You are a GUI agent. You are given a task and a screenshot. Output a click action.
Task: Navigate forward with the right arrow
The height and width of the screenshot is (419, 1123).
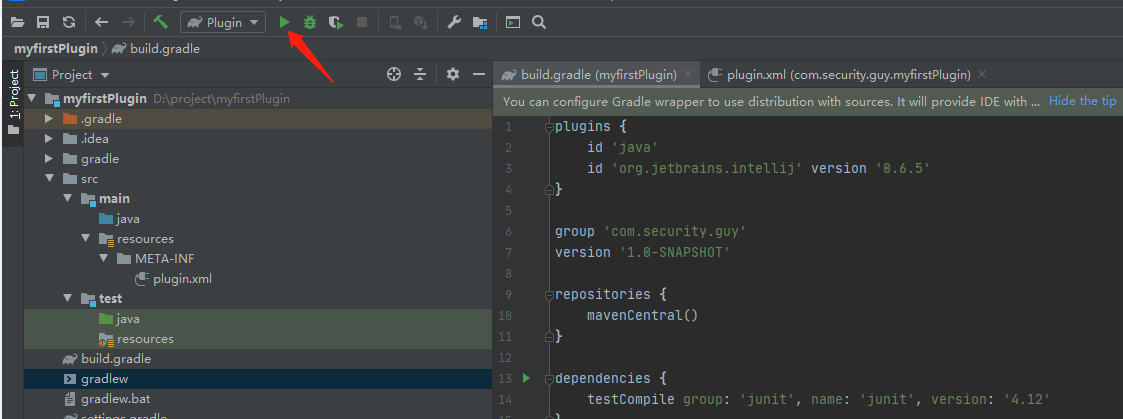click(128, 23)
